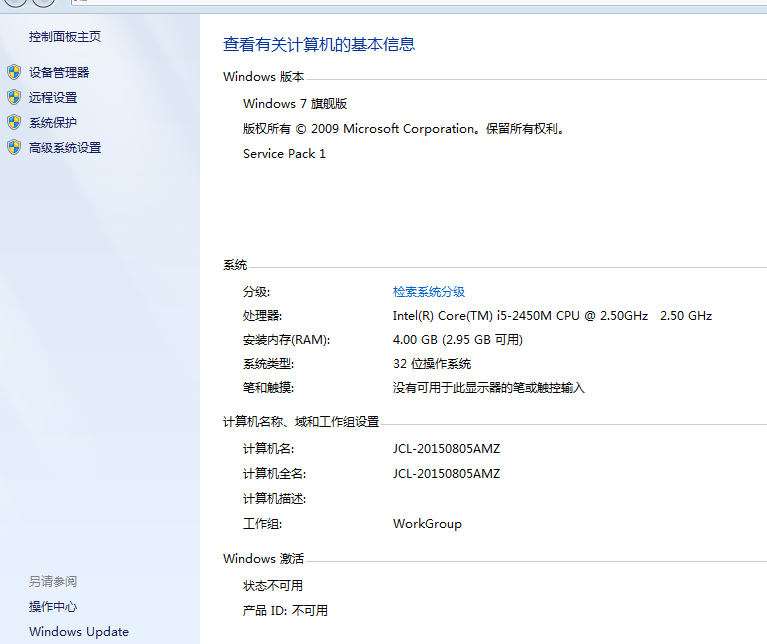Click JCL-20150805AMZ next to 计算机名
This screenshot has height=644, width=767.
pos(446,448)
